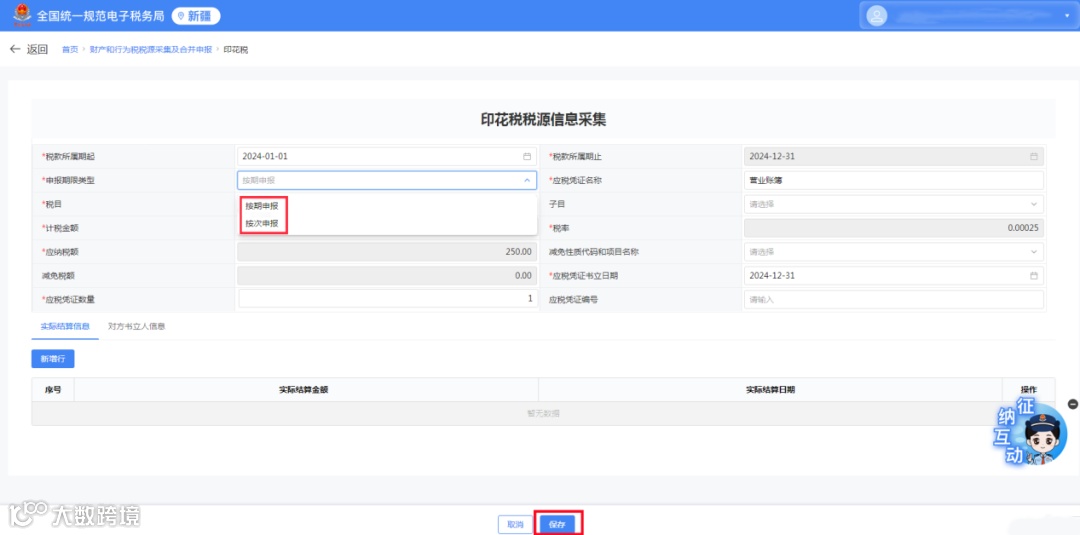Switch to 对方书立人信息 tab
The width and height of the screenshot is (1080, 535).
click(x=136, y=326)
